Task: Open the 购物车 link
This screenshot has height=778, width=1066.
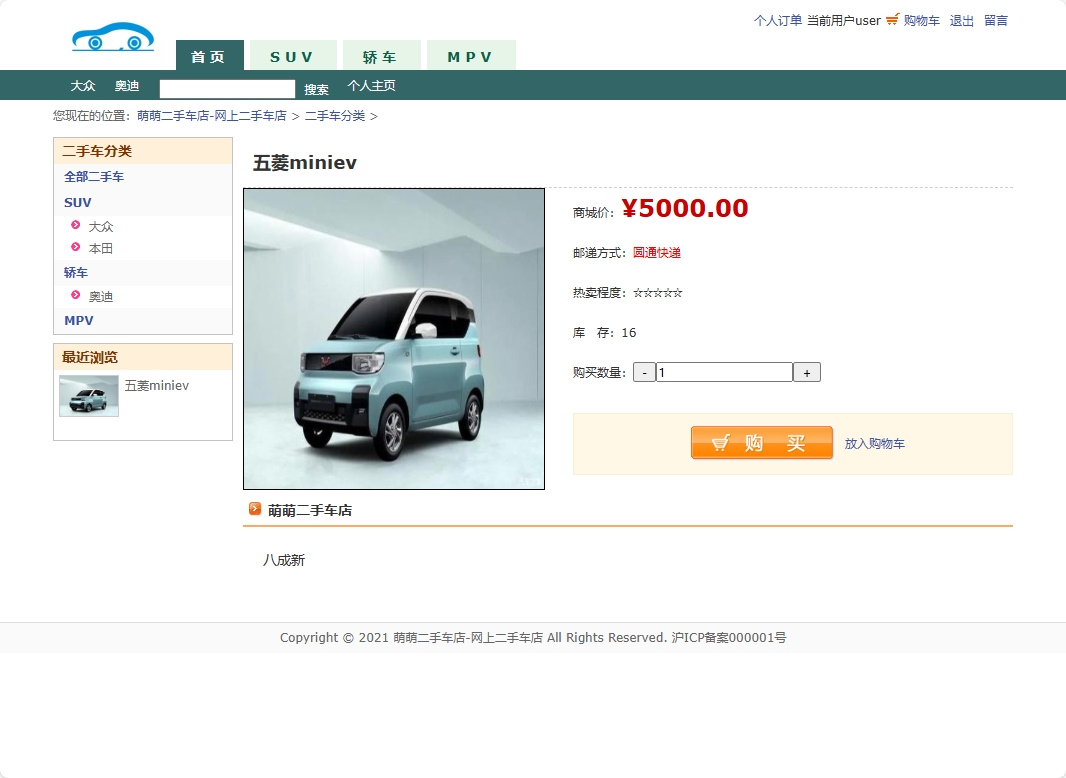Action: (x=921, y=20)
